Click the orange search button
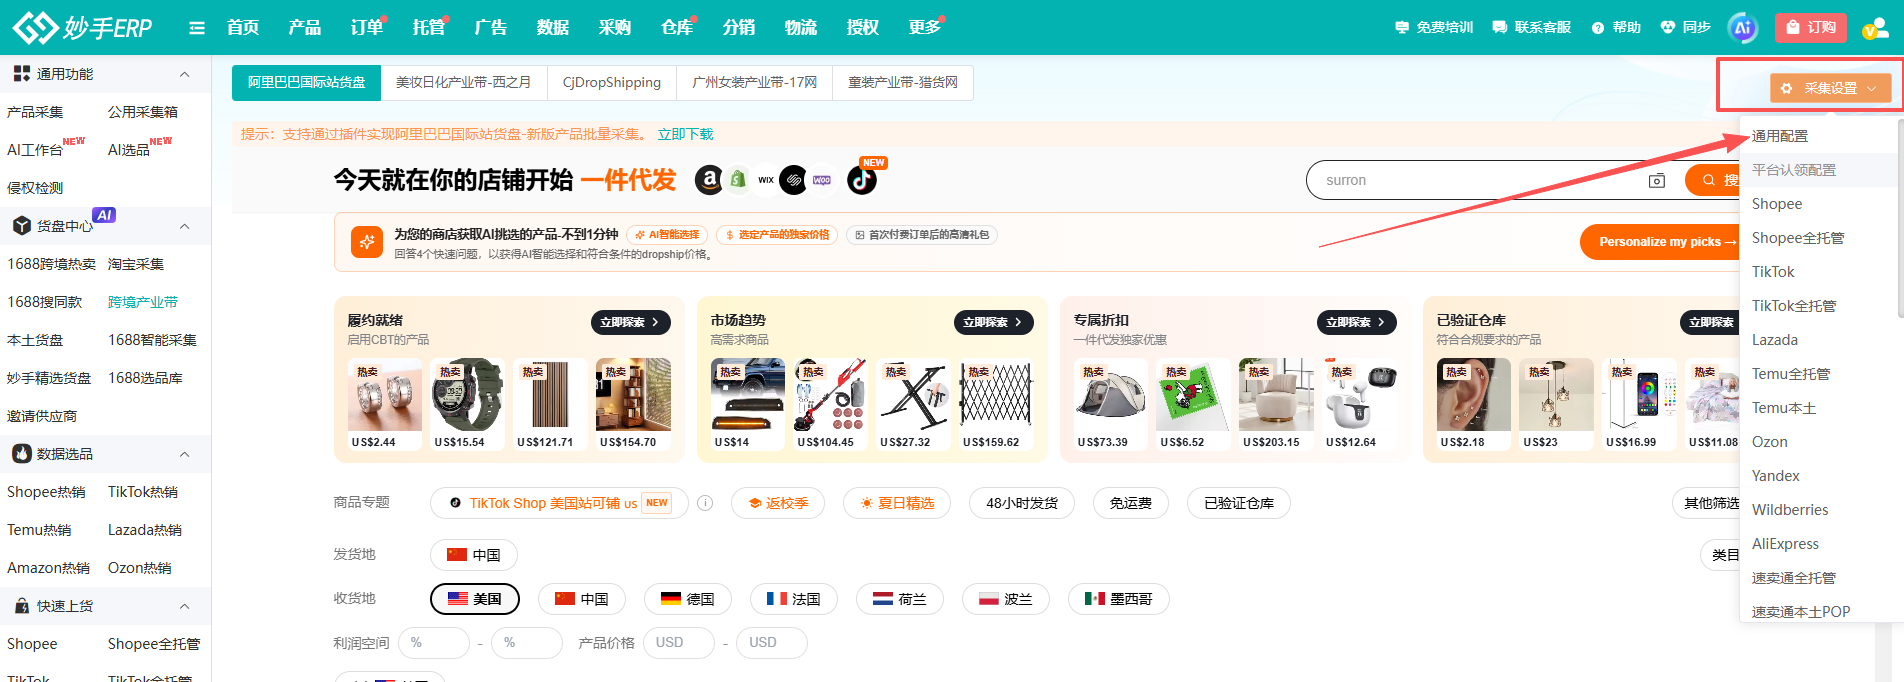This screenshot has width=1904, height=682. (1713, 180)
